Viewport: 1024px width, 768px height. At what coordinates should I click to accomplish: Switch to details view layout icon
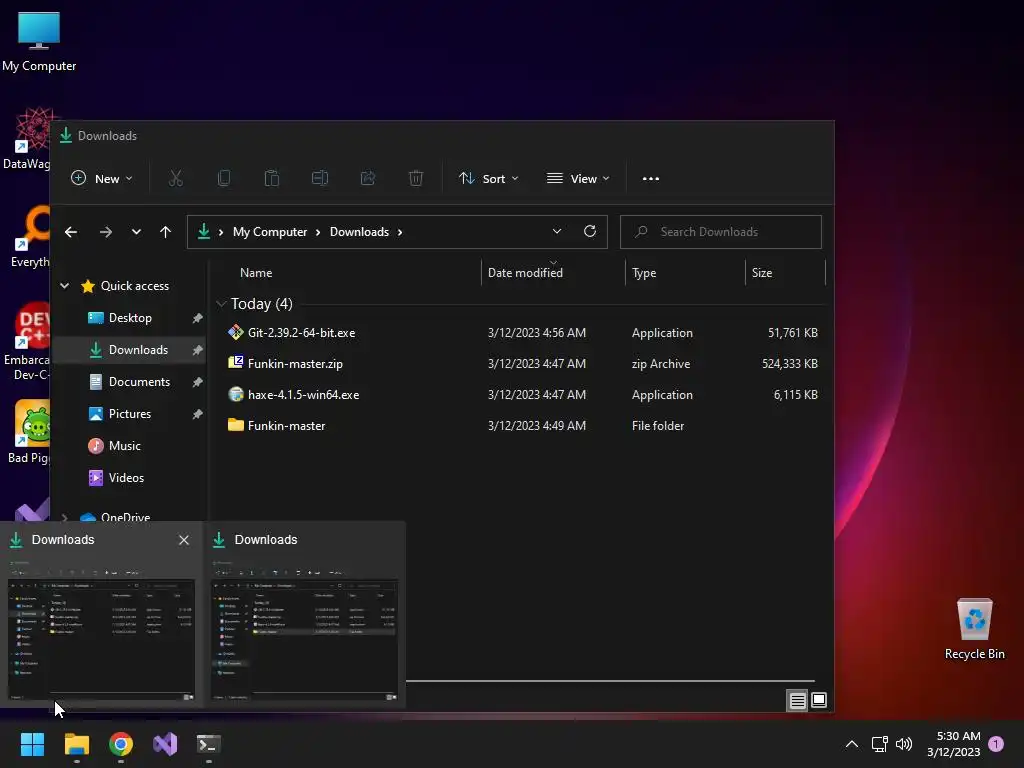tap(797, 701)
